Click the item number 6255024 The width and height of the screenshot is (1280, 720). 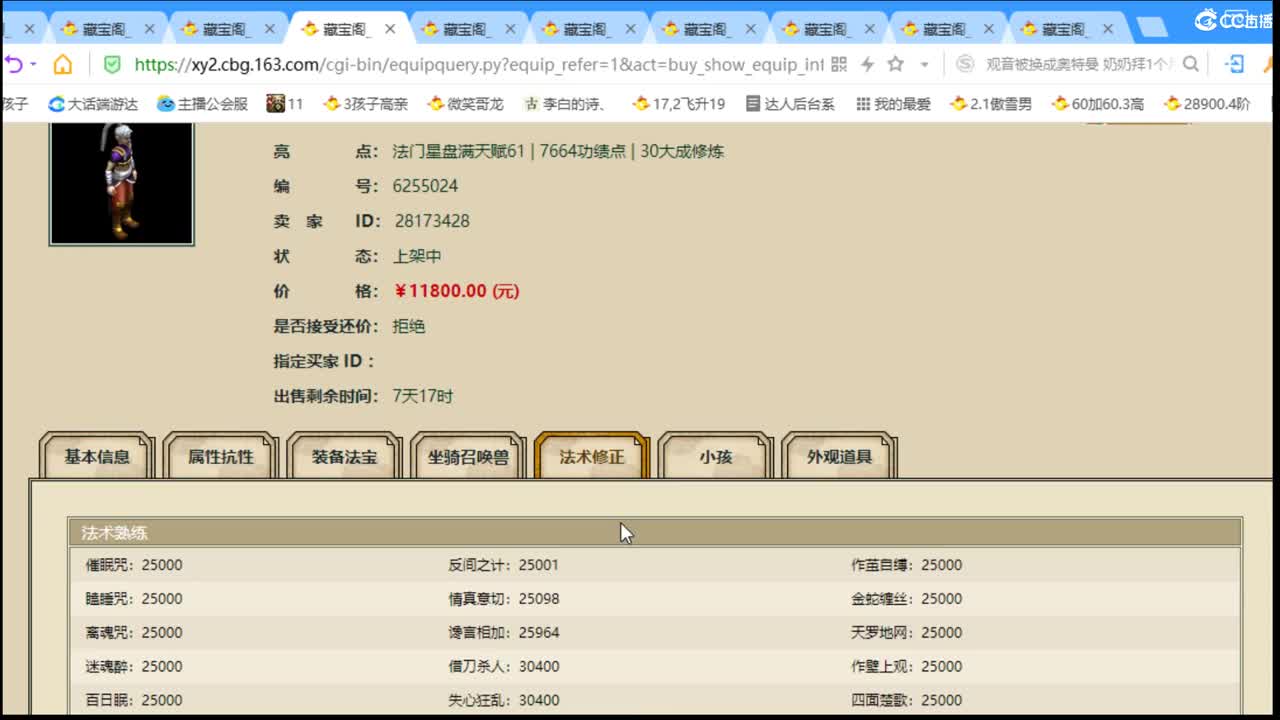tap(425, 186)
